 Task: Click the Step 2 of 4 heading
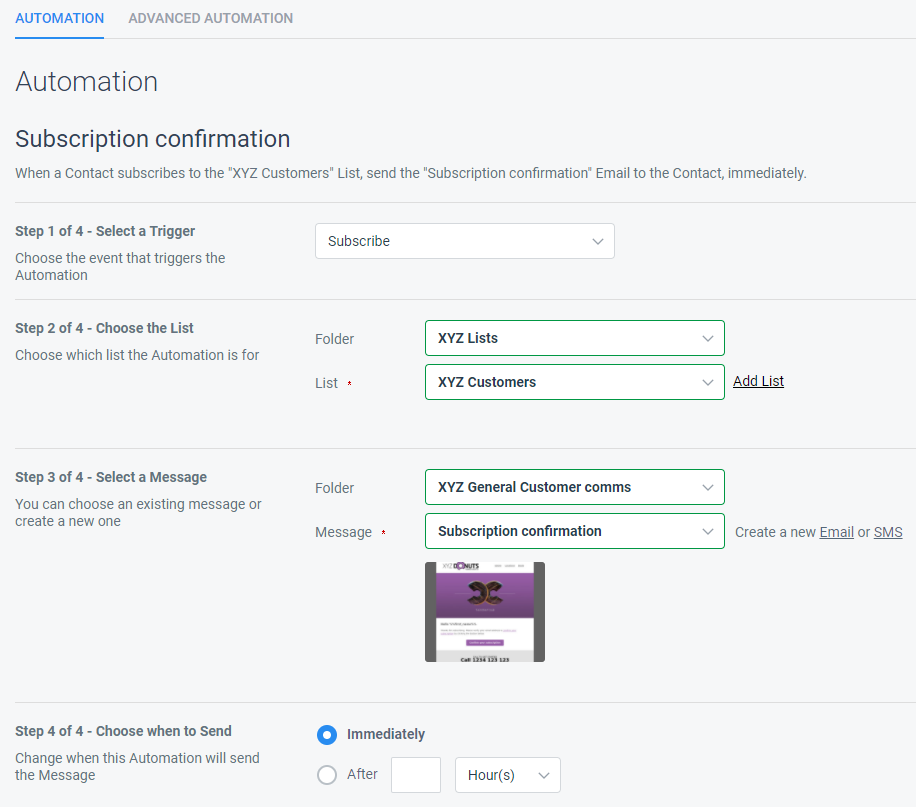tap(104, 328)
